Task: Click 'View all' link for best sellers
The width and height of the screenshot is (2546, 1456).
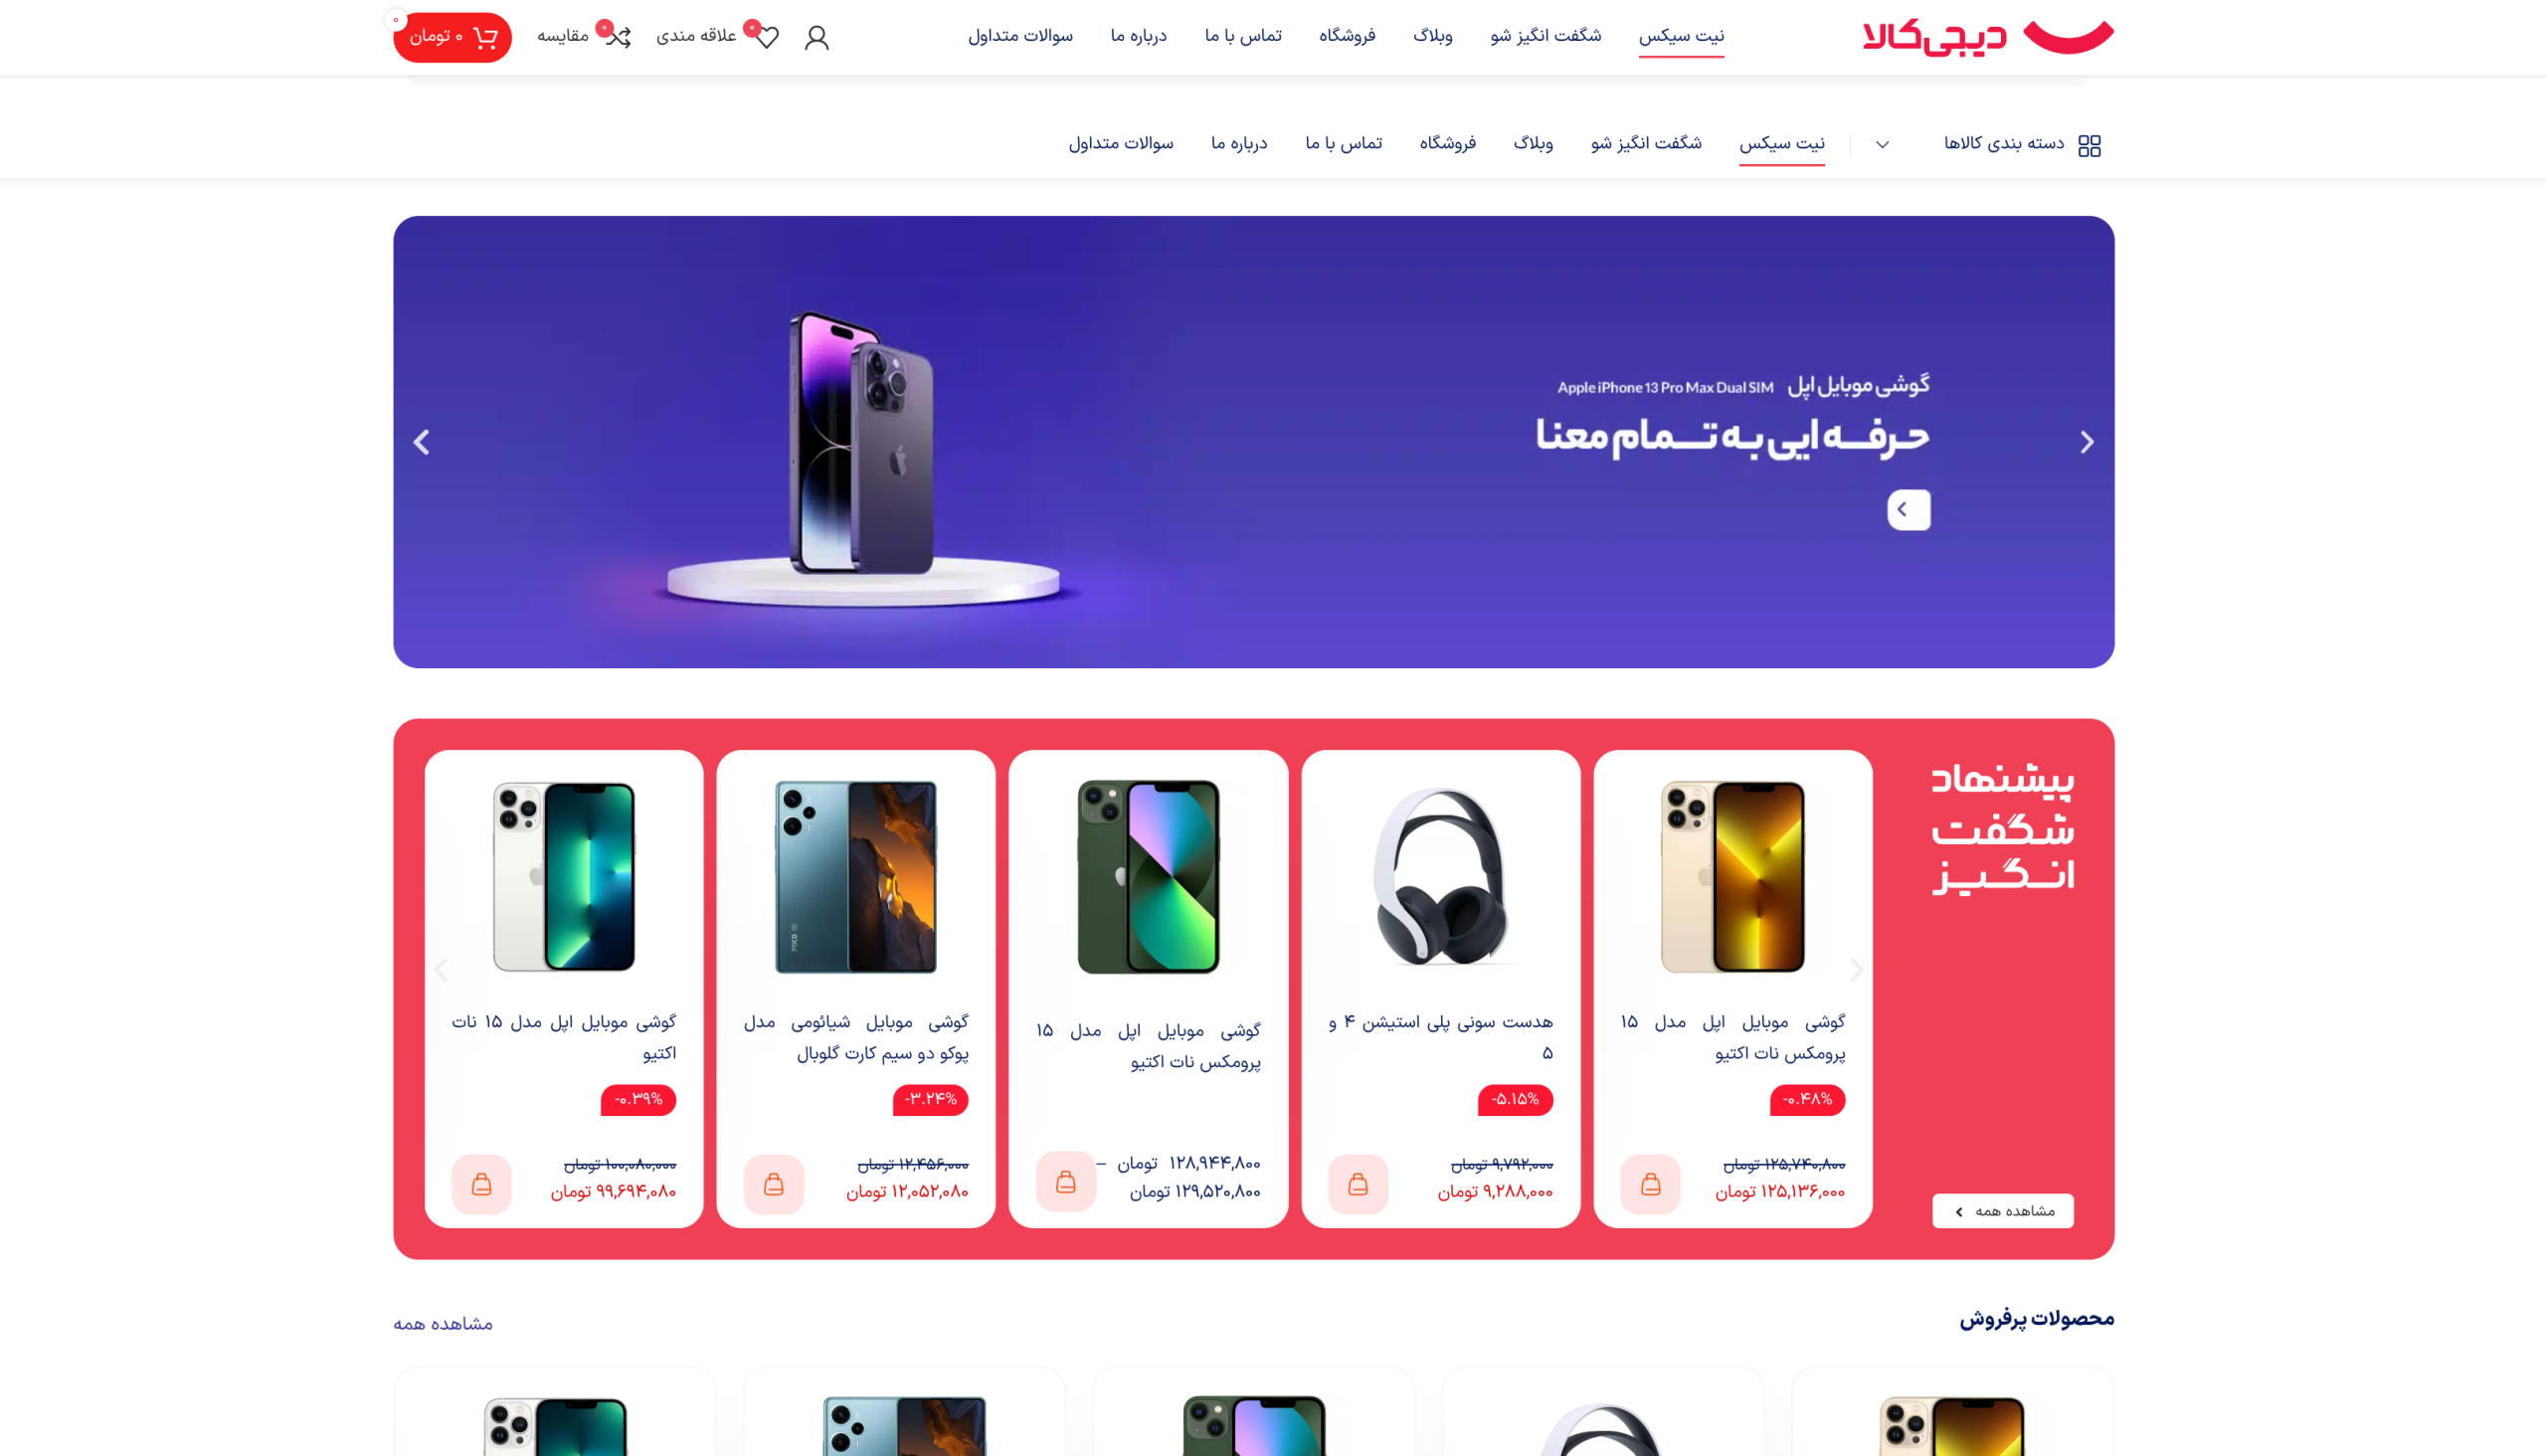Action: click(x=443, y=1323)
